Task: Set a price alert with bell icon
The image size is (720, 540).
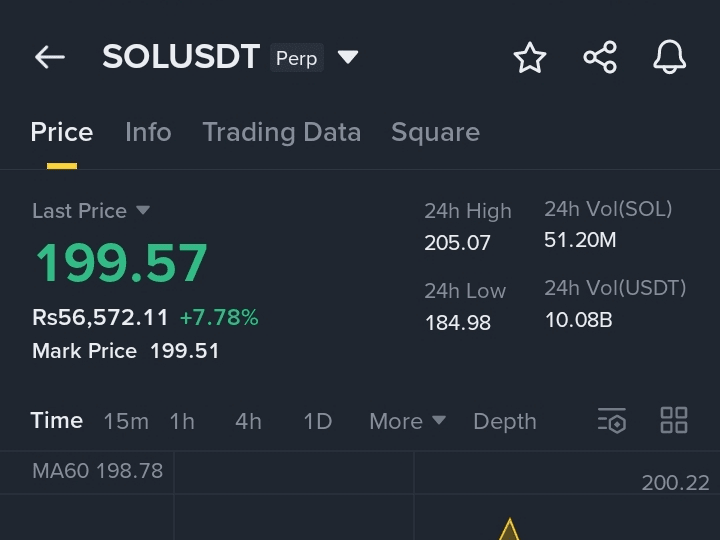Action: [669, 57]
